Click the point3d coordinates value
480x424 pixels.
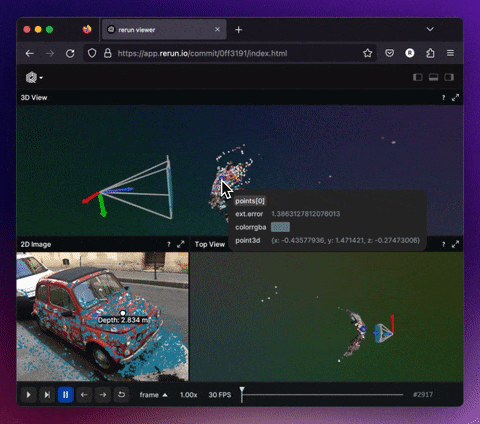345,240
